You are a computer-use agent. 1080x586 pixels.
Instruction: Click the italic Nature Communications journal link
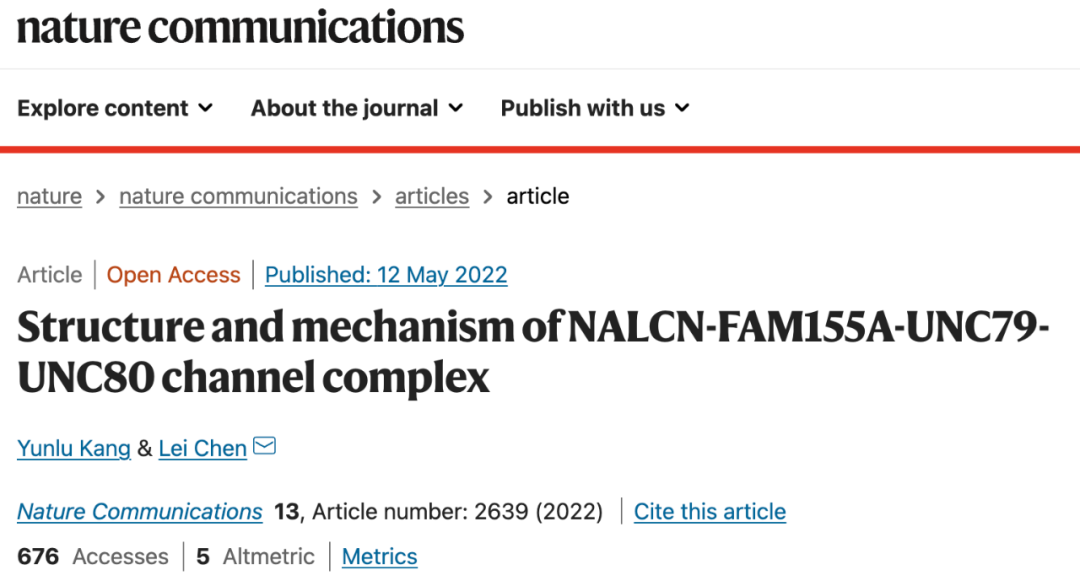click(140, 512)
